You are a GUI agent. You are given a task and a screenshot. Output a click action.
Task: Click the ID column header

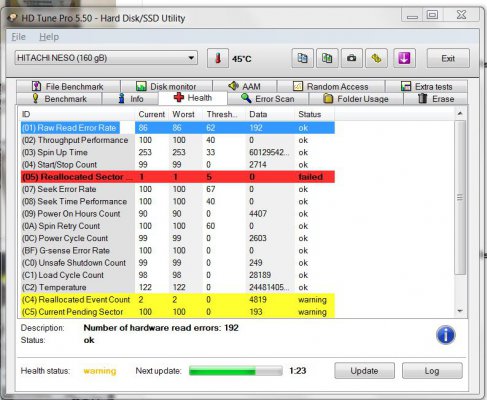click(77, 114)
